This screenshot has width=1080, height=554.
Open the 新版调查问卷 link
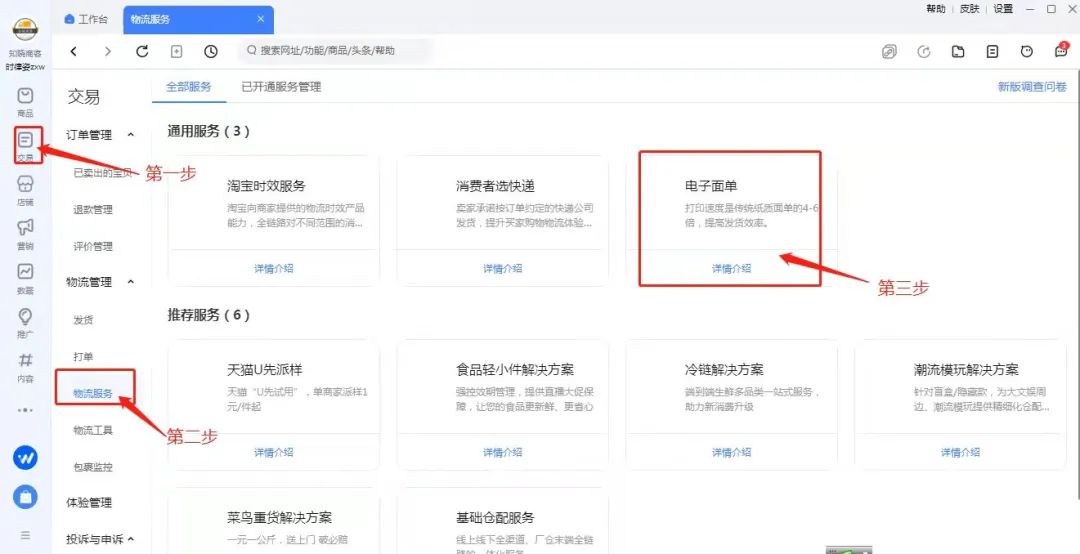1031,87
